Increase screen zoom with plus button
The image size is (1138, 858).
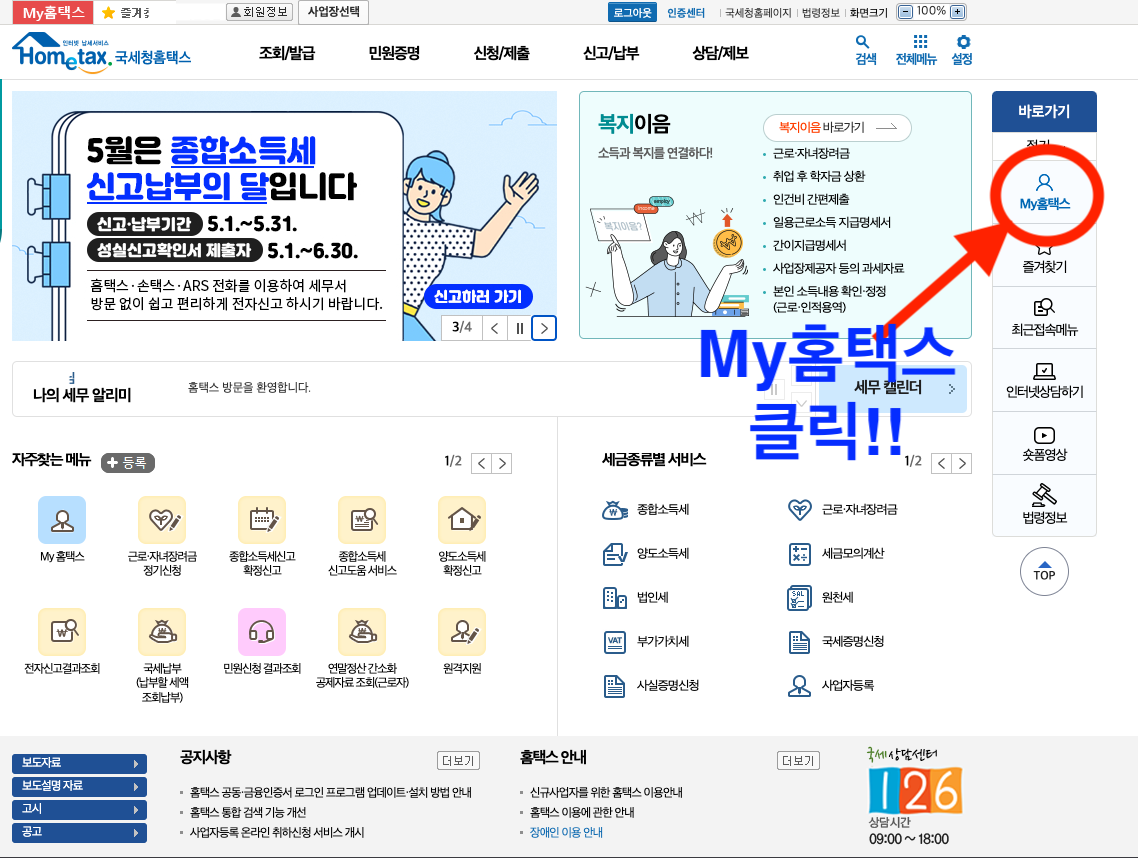coord(958,12)
